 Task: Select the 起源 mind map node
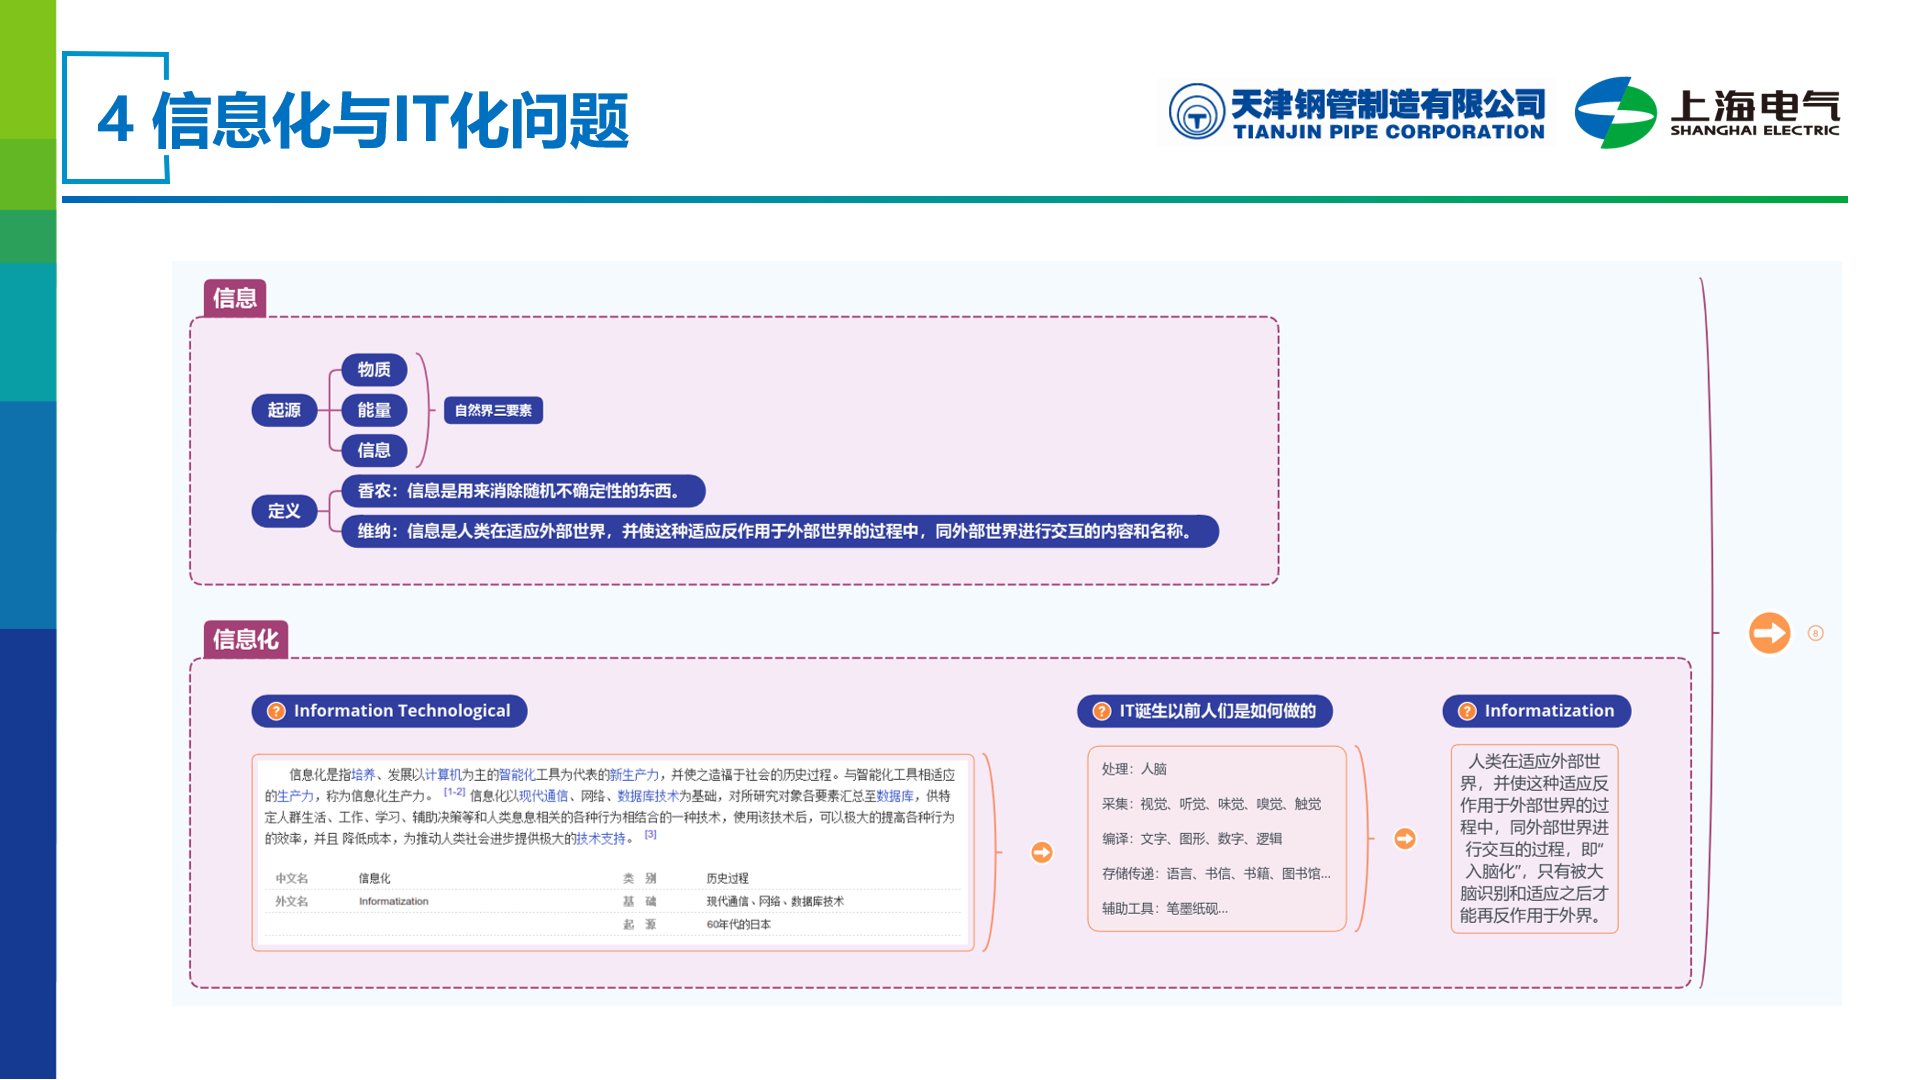coord(284,410)
